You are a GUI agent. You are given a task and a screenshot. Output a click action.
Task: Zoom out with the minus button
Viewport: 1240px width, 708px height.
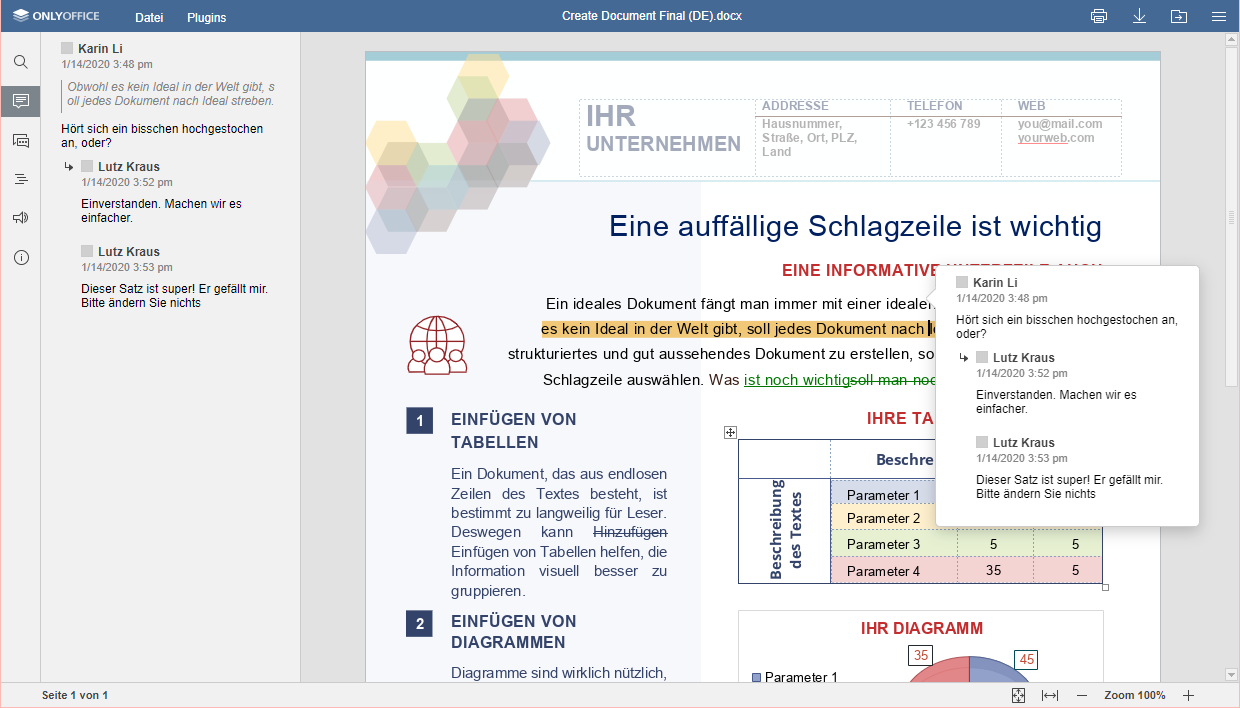(x=1082, y=695)
